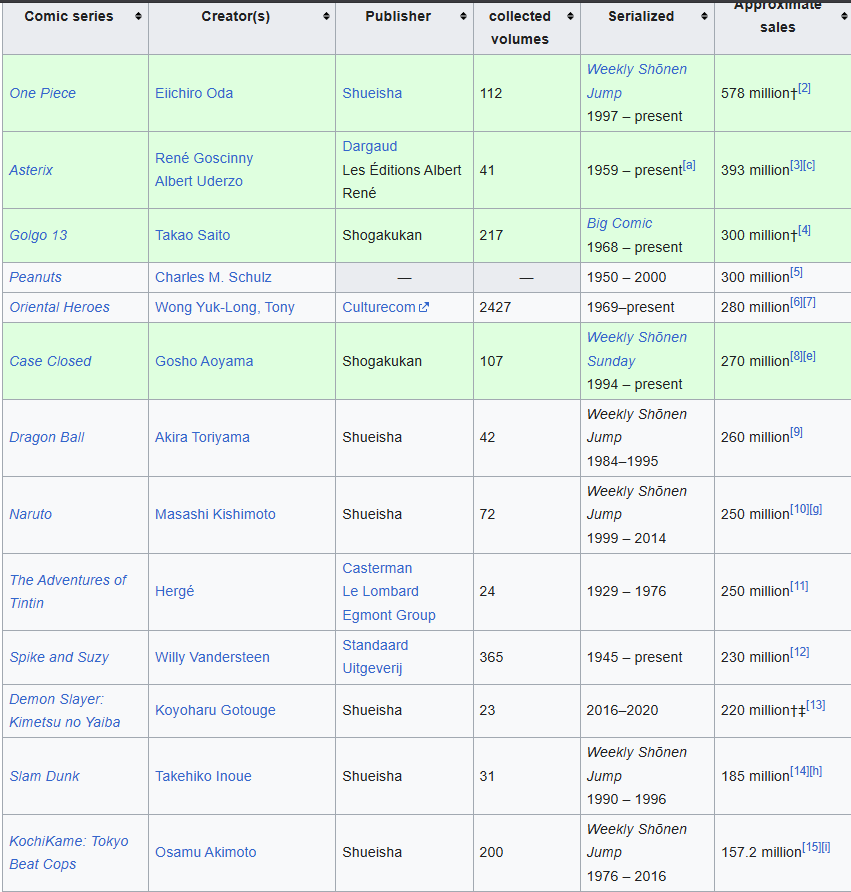Open the Spike and Suzy link
851x892 pixels.
(x=59, y=657)
